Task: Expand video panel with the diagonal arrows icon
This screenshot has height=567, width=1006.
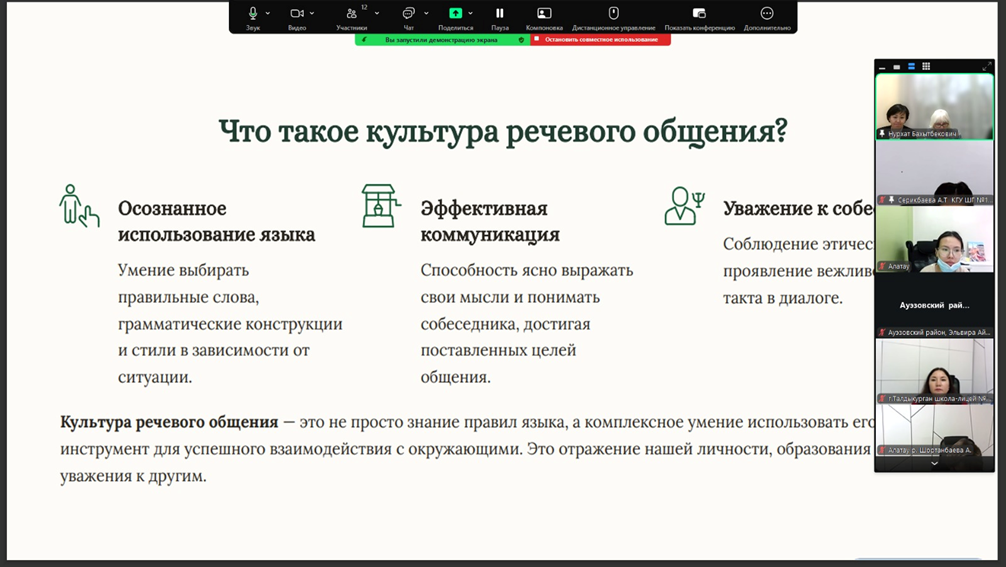Action: pos(987,66)
